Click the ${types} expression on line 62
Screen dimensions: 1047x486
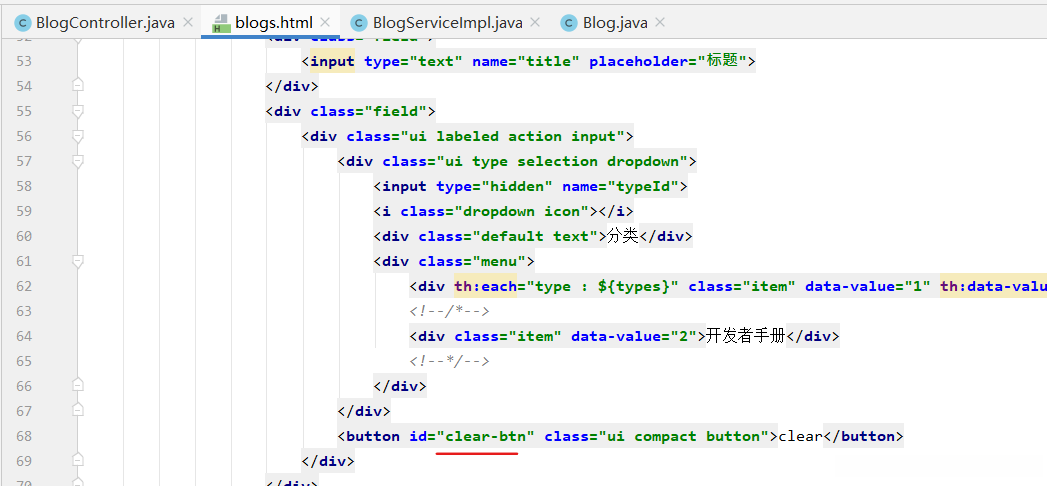point(634,286)
